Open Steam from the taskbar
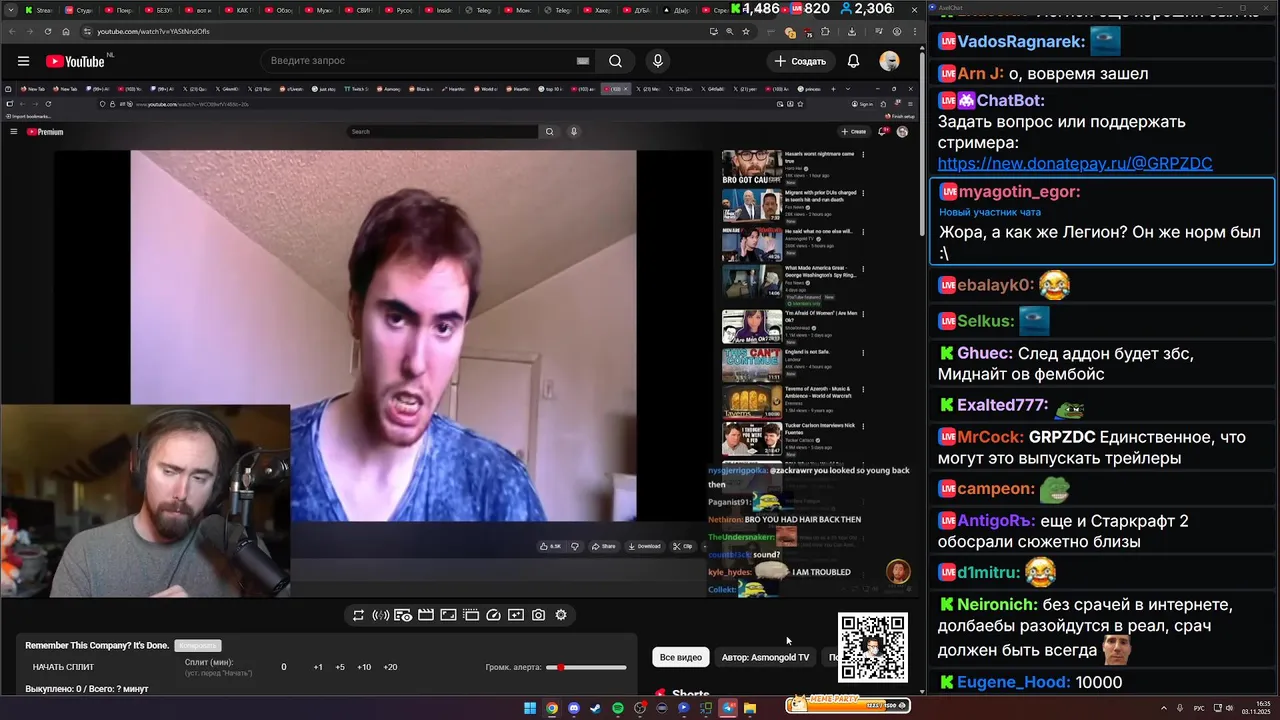1280x720 pixels. (596, 708)
